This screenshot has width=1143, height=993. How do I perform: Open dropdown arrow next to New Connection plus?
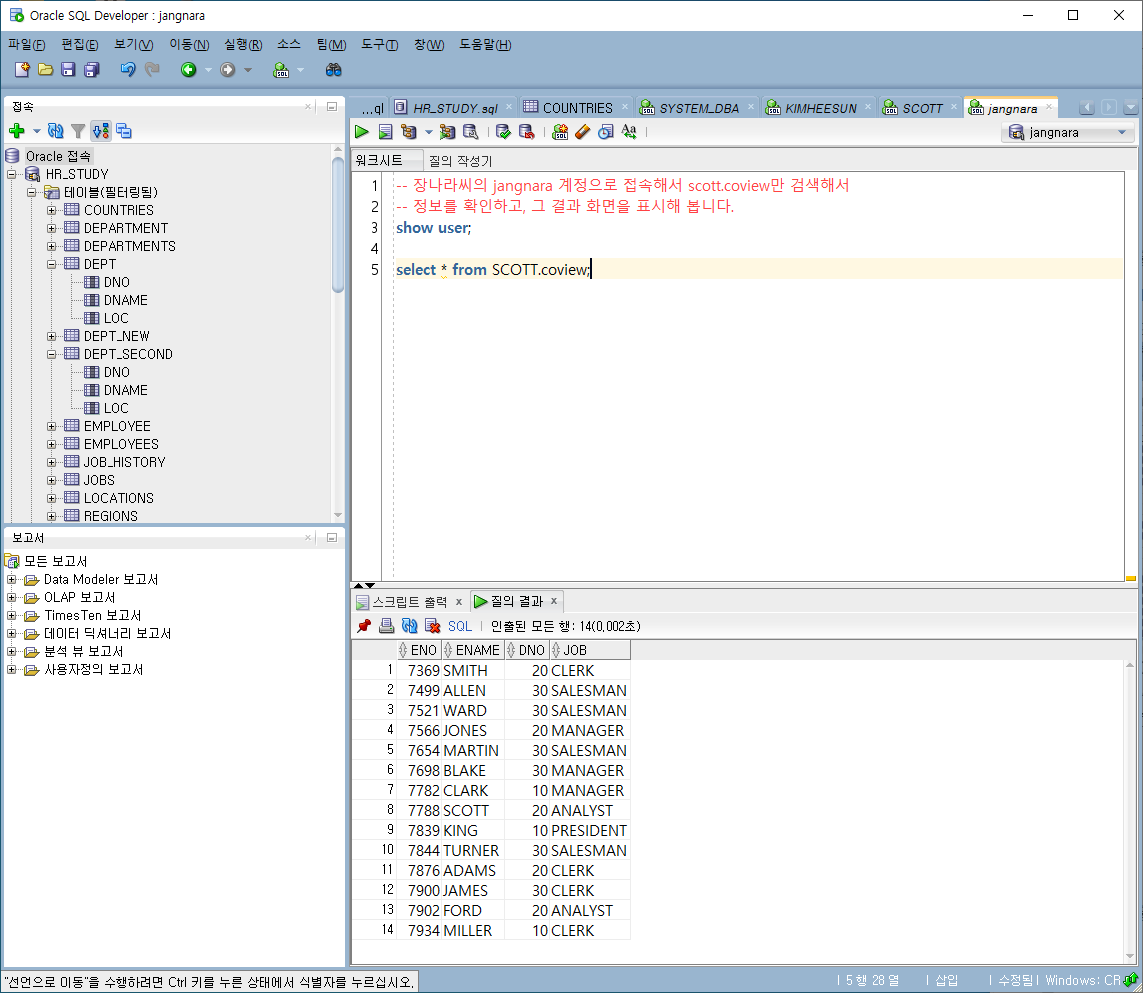(x=36, y=131)
